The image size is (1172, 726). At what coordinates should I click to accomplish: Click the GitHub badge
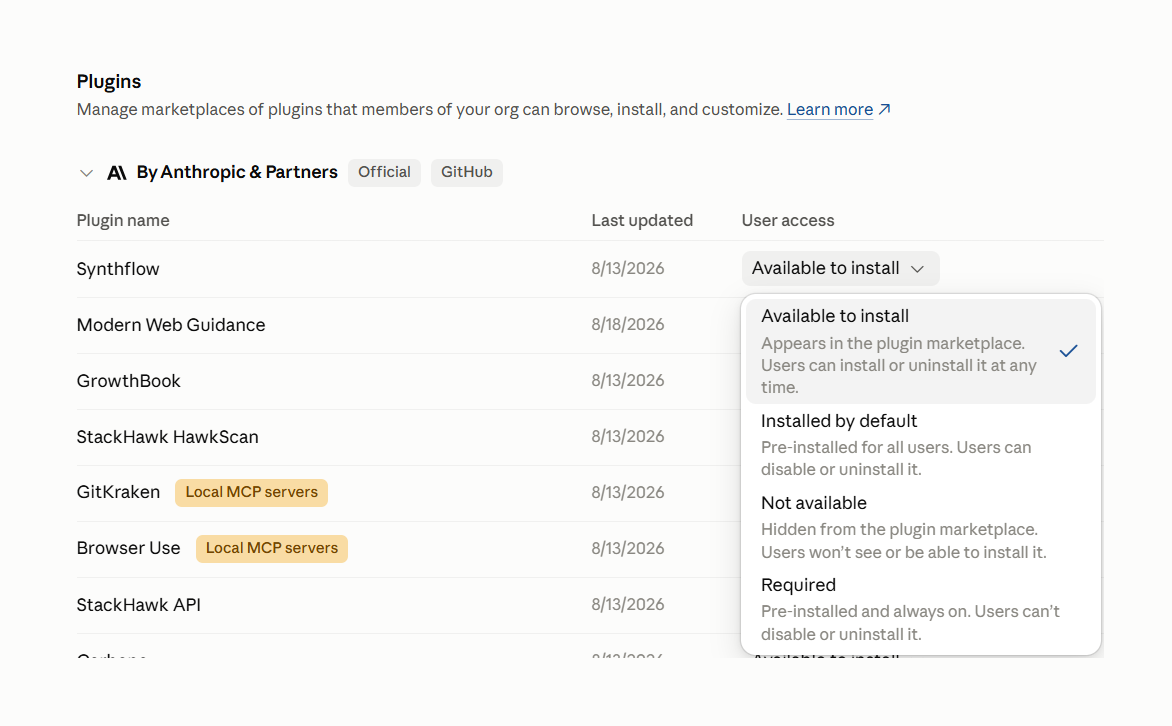(466, 172)
